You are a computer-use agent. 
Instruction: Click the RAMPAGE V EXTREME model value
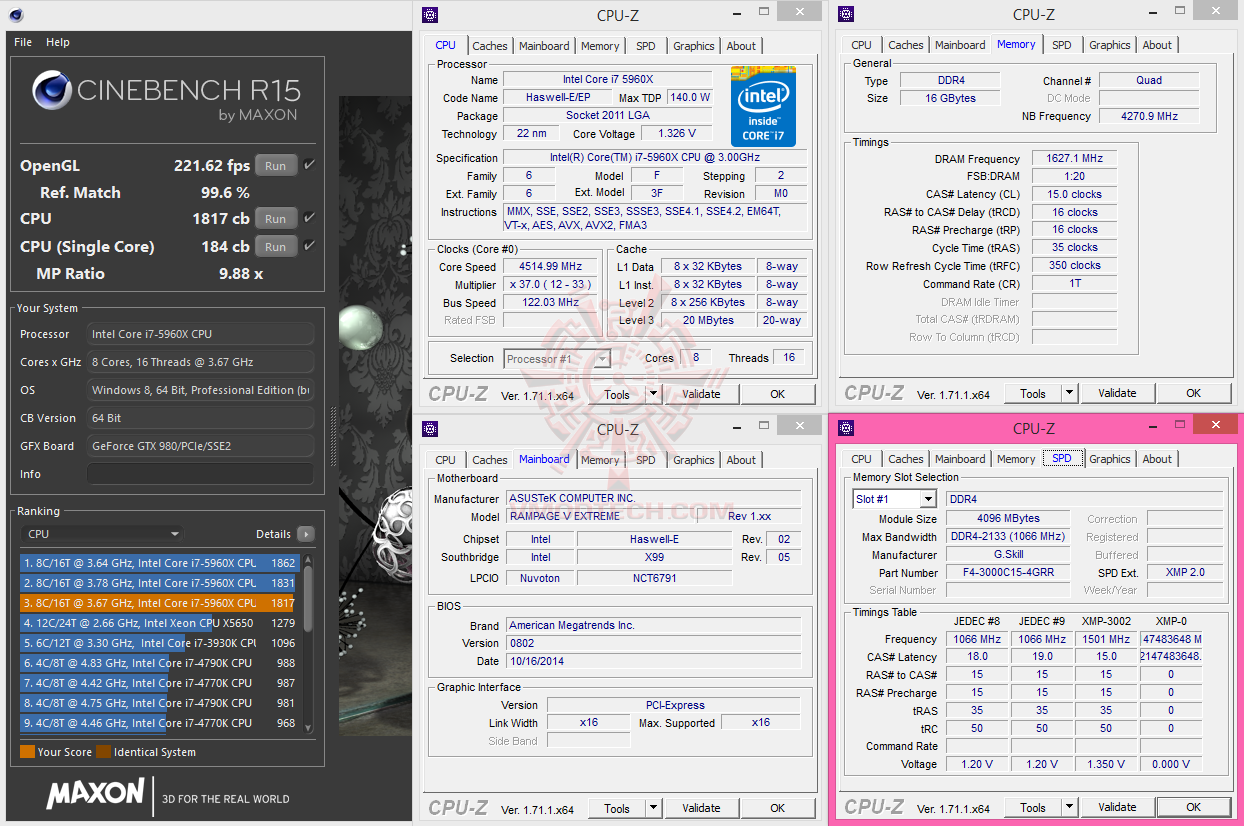(x=601, y=516)
